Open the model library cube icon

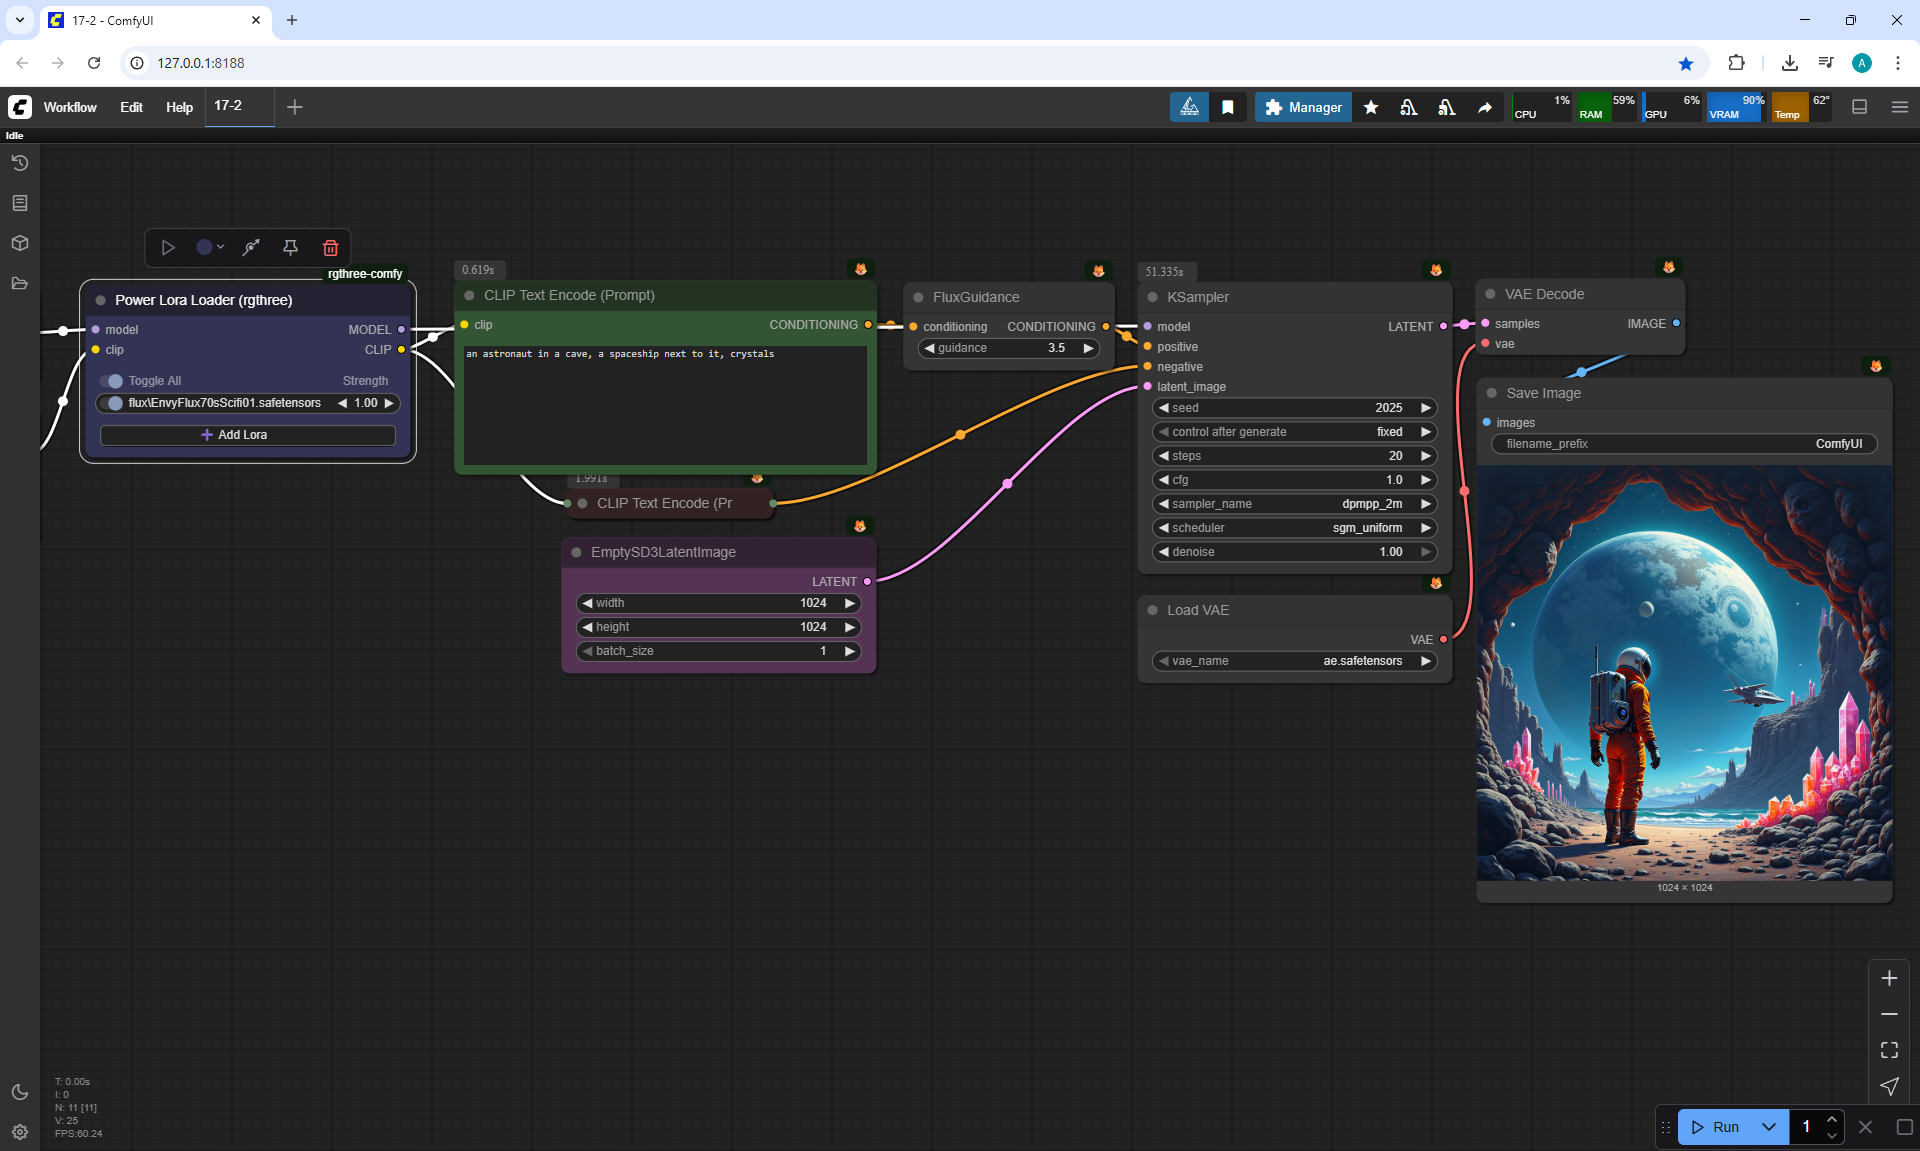[20, 243]
